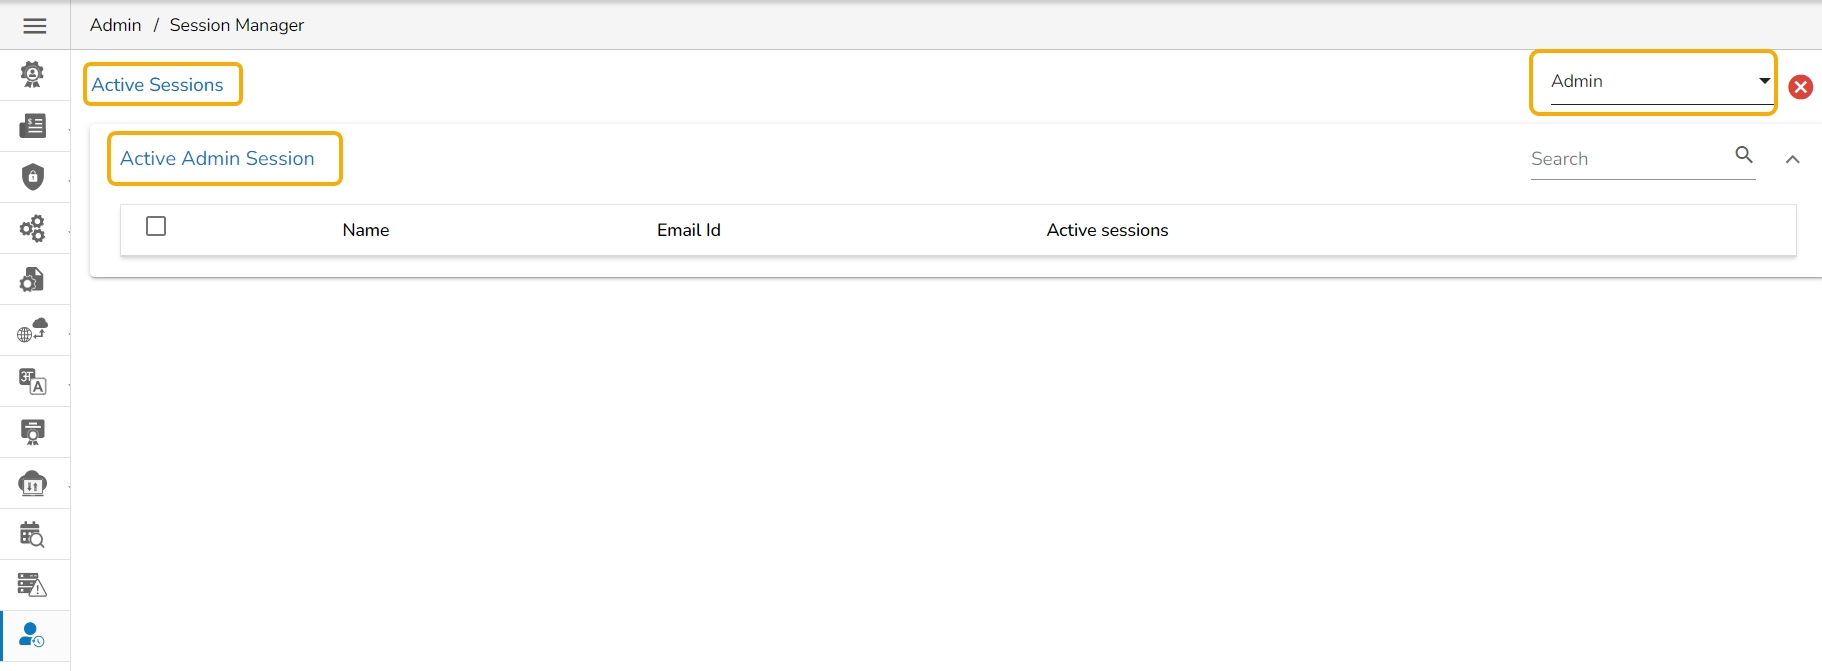Open the cloud upload-download laptop icon
This screenshot has height=671, width=1822.
pyautogui.click(x=33, y=484)
